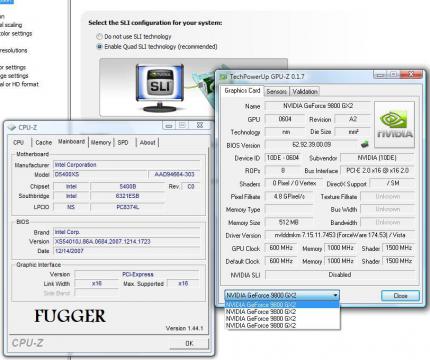The image size is (430, 360).
Task: Open the GPU selection dropdown arrow in GPU-Z
Action: point(335,295)
